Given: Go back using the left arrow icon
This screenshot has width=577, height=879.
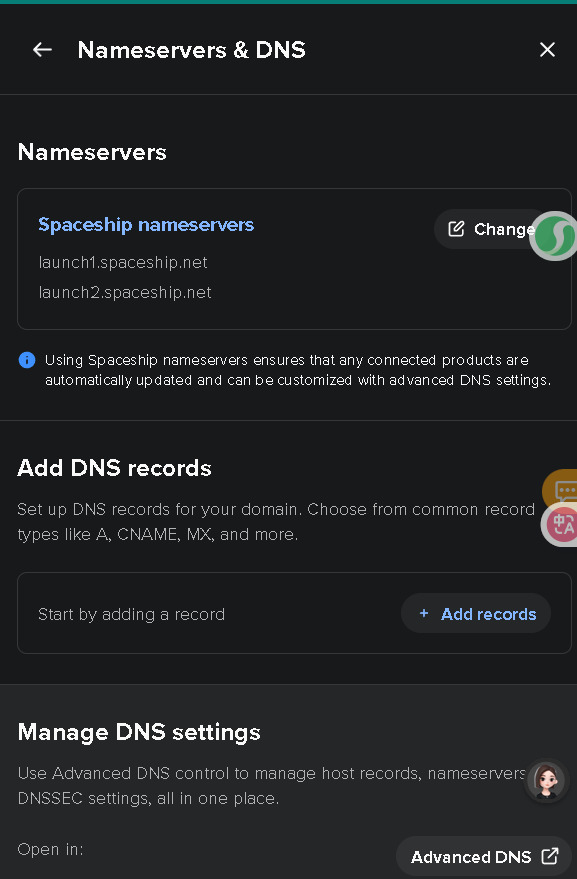Looking at the screenshot, I should (42, 50).
